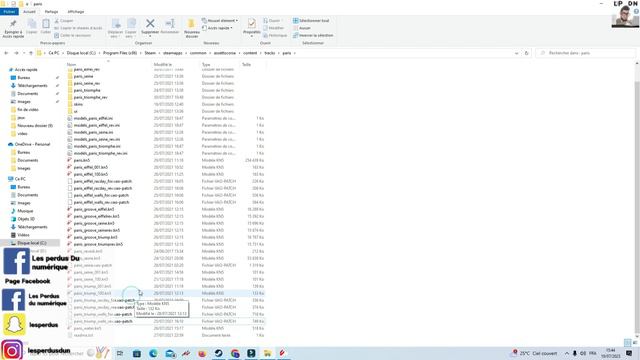Open the recent locations dropdown arrow
The image size is (640, 360).
click(24, 53)
